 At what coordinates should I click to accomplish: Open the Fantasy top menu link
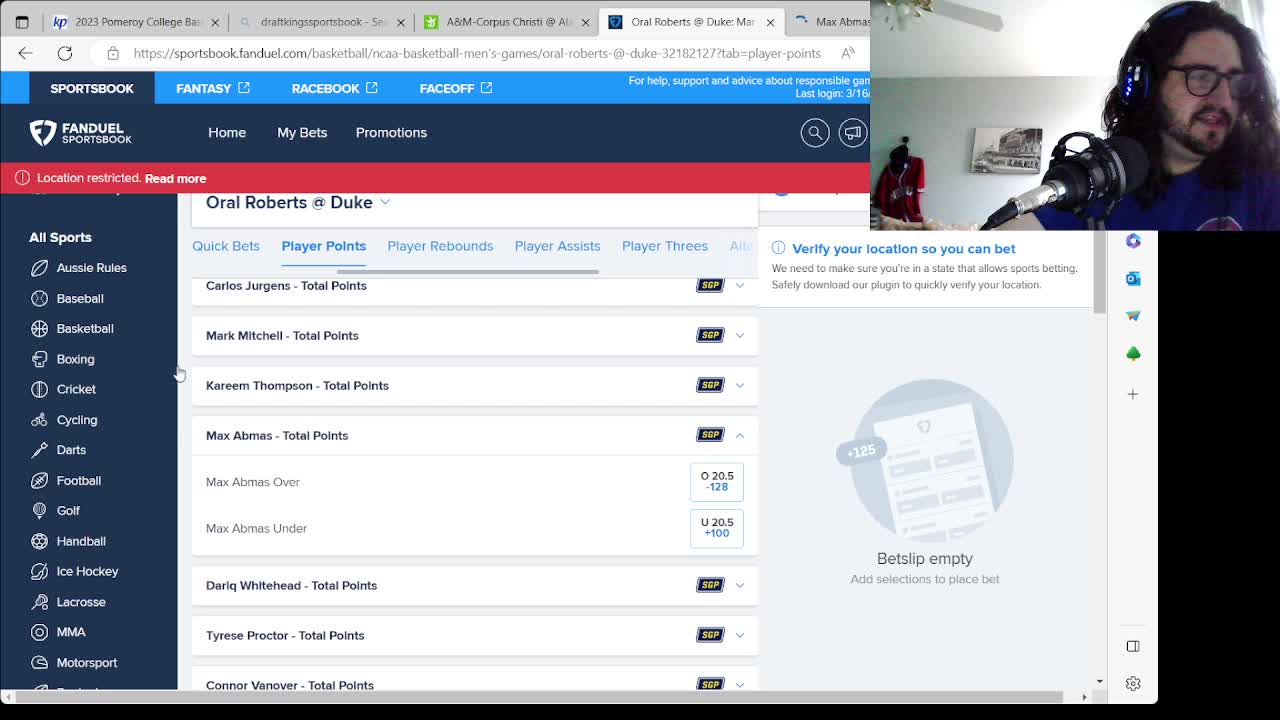(212, 88)
